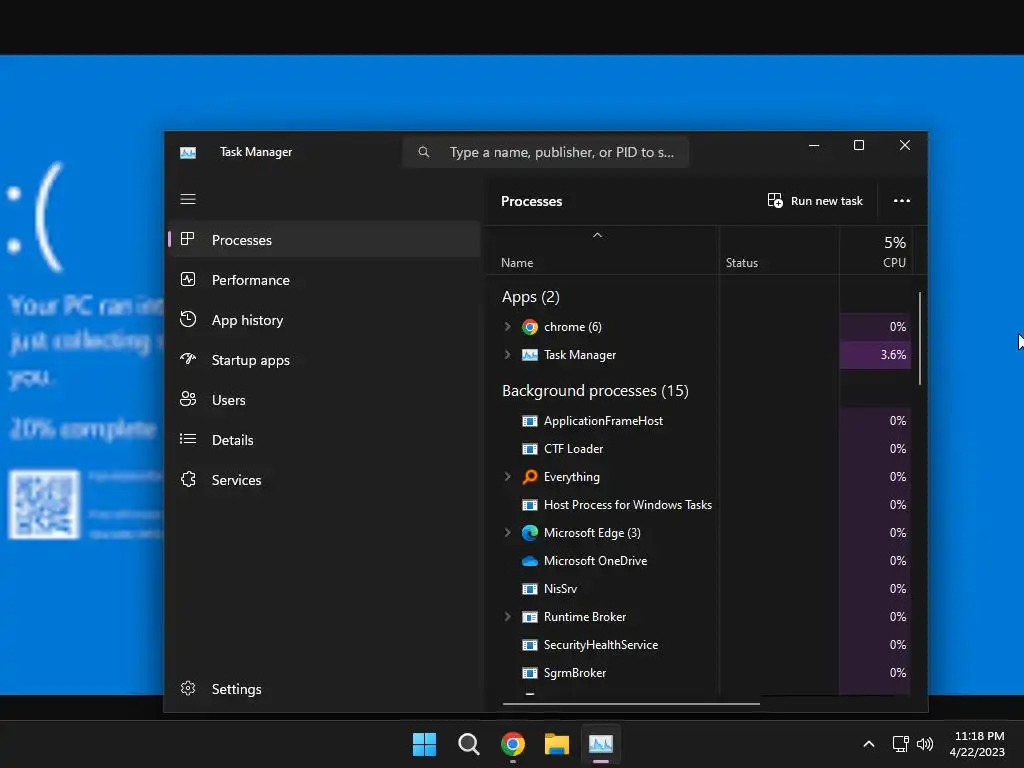Expand the Task Manager process row
1024x768 pixels.
[x=507, y=355]
